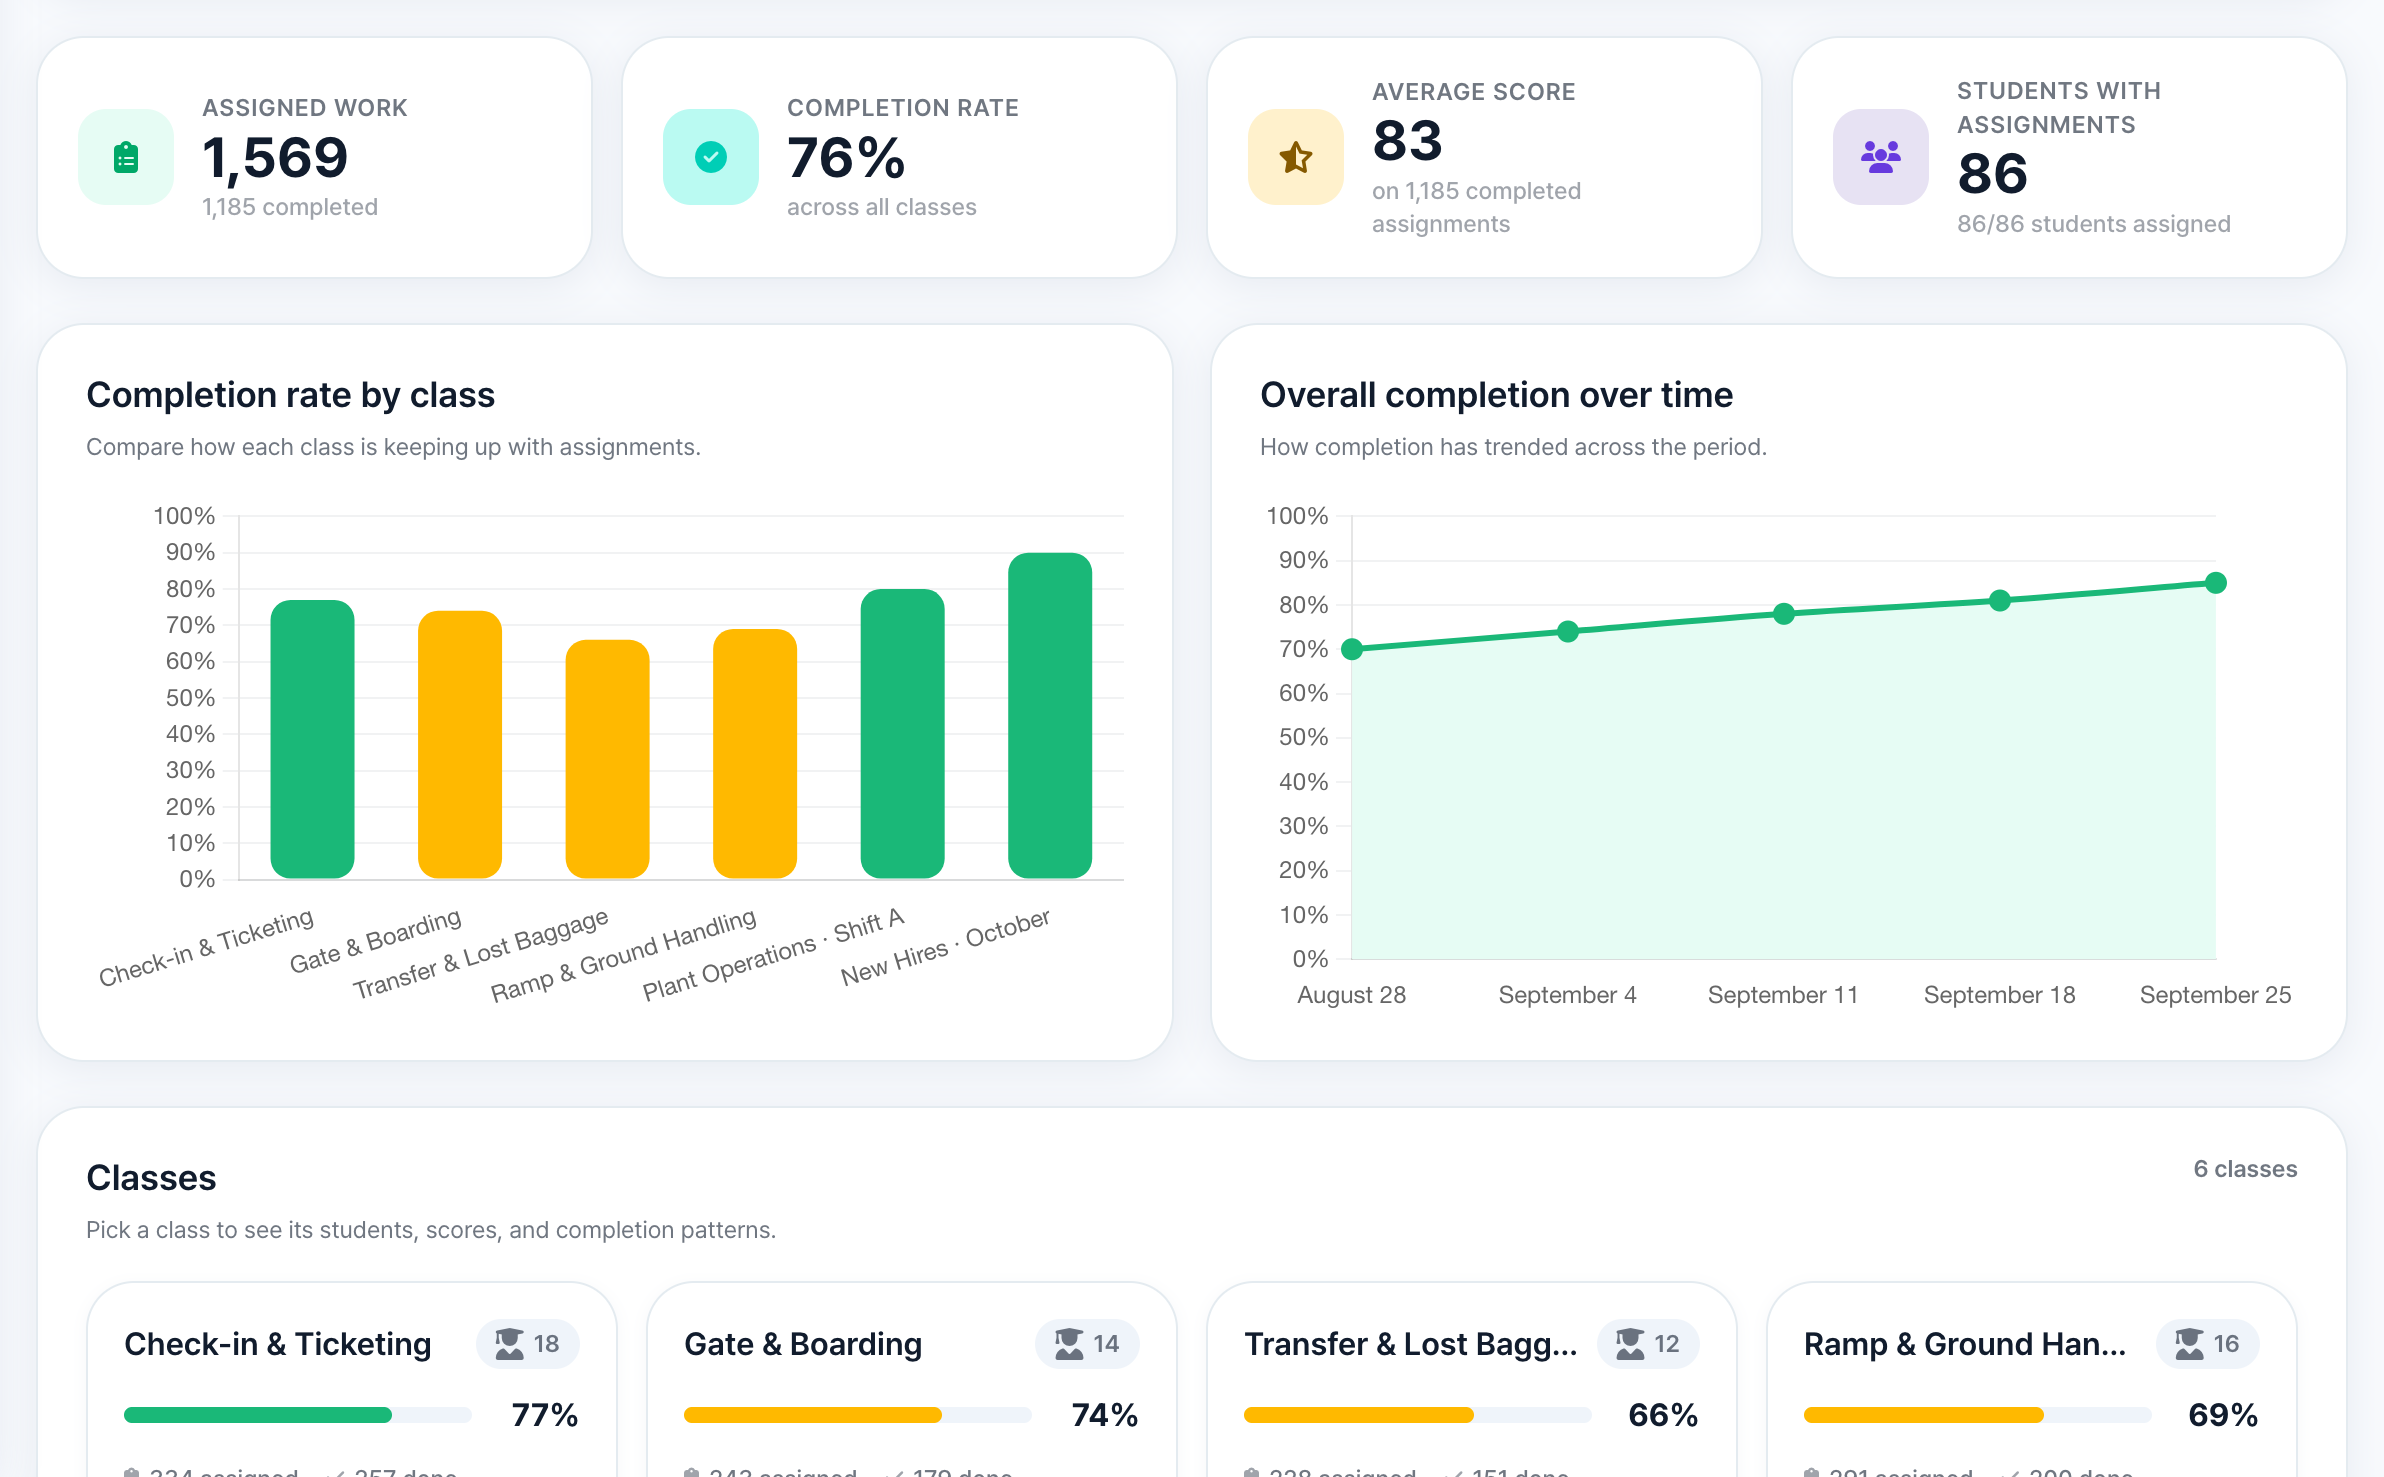Click the 'New Hires · October' axis label

[x=945, y=947]
